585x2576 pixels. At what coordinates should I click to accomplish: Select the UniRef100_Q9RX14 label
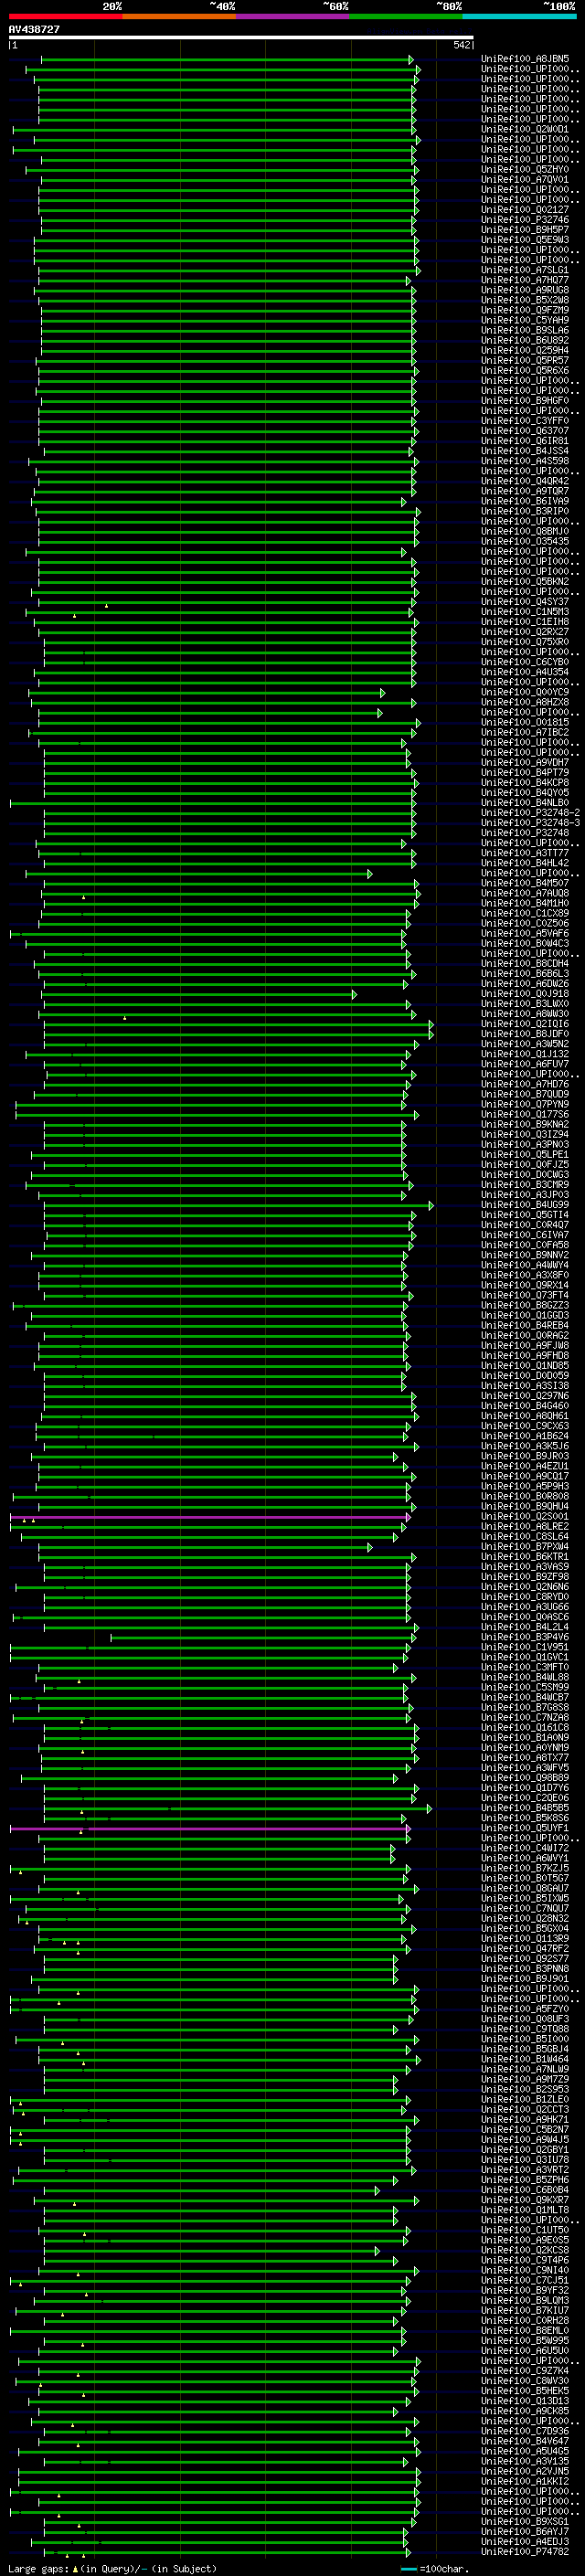point(525,1285)
